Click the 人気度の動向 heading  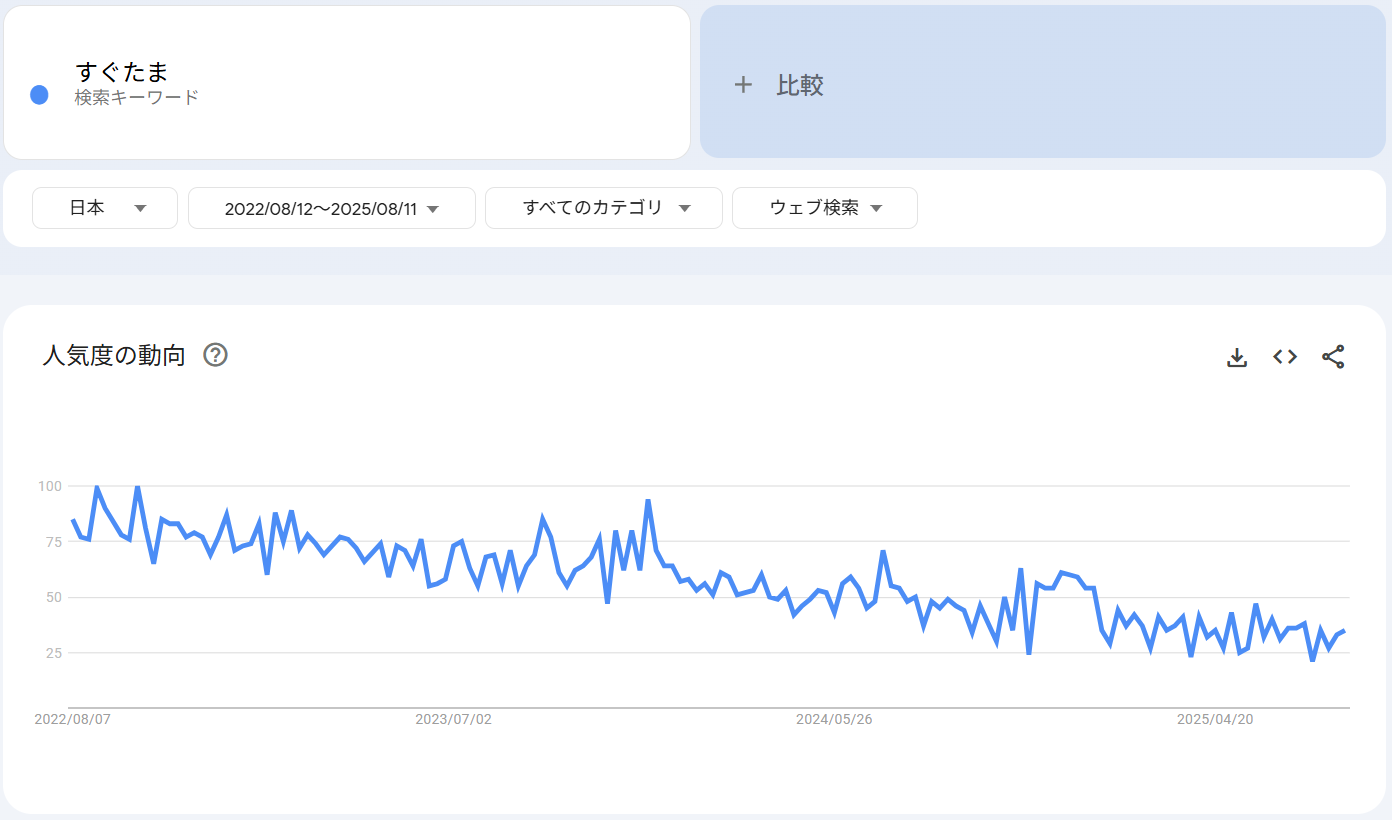[x=114, y=355]
